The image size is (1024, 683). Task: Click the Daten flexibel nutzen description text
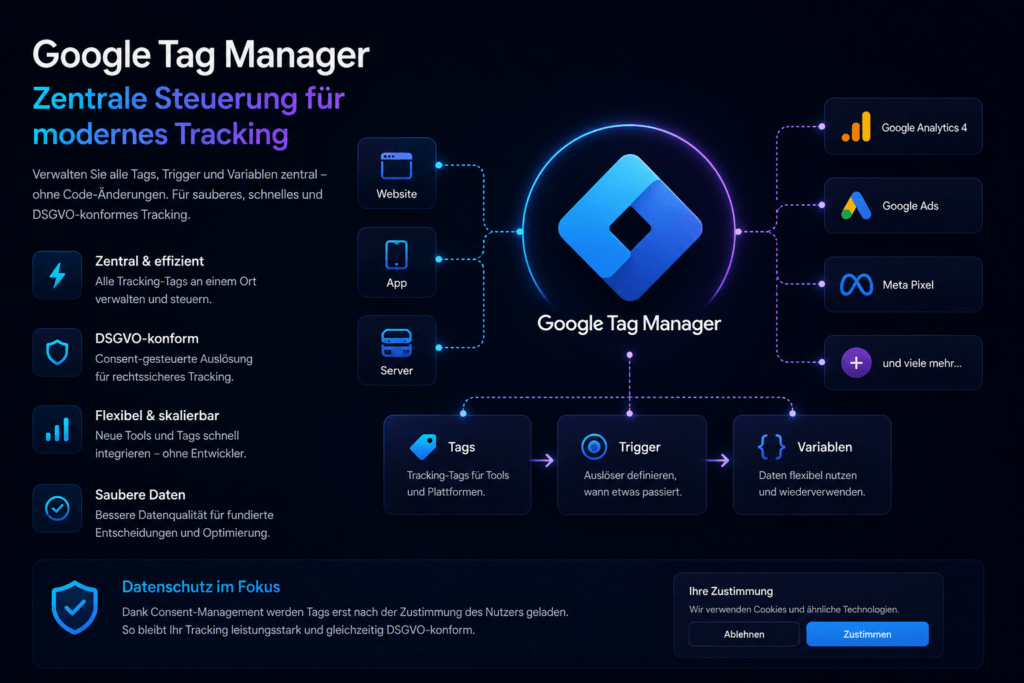coord(812,484)
